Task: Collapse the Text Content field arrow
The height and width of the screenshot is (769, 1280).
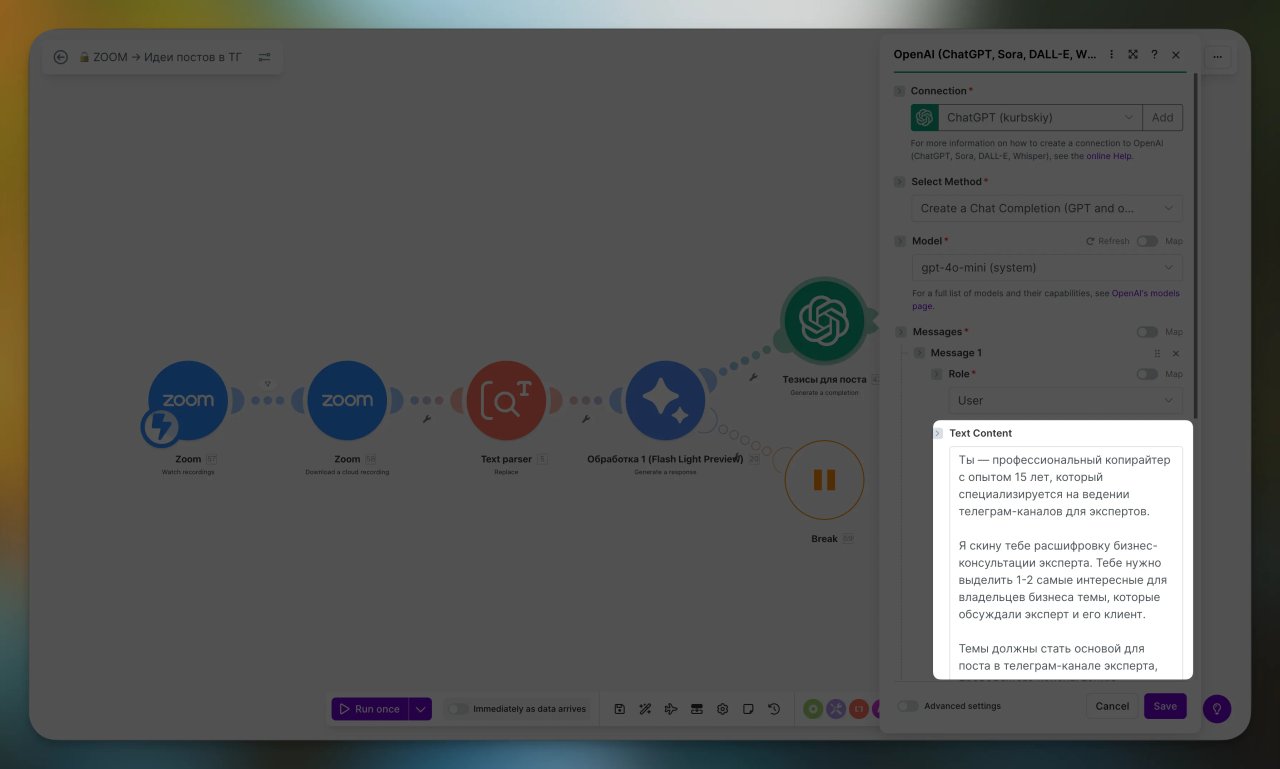Action: point(938,433)
